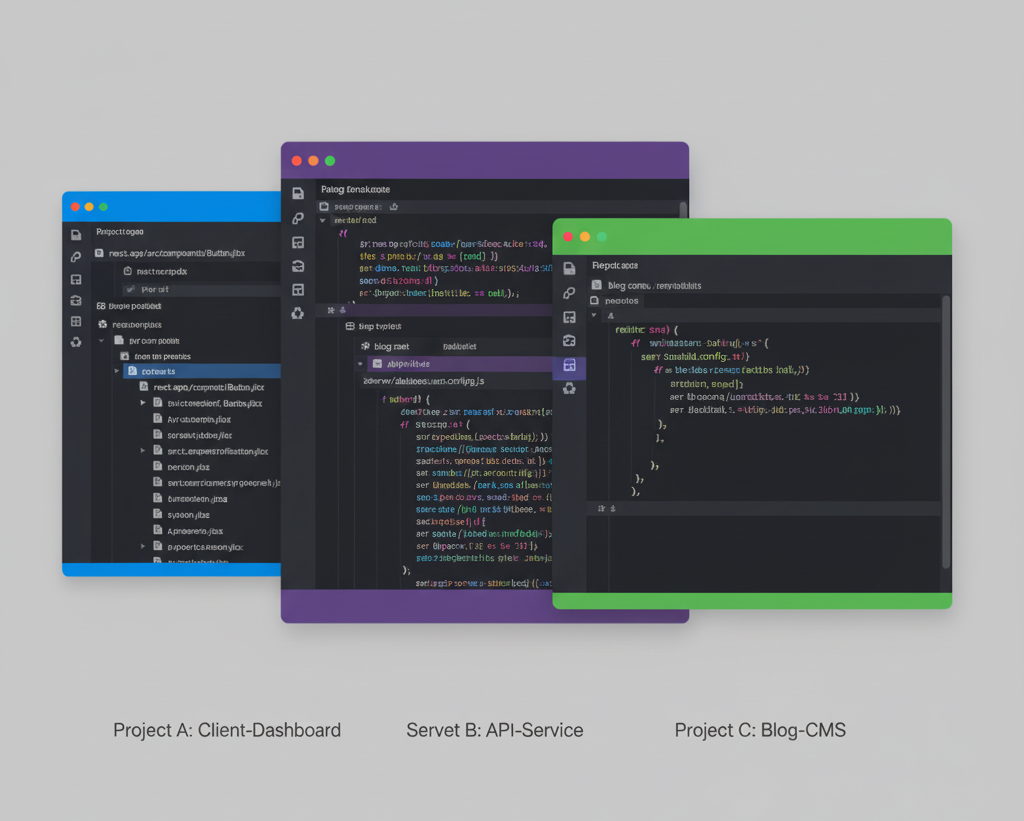Select the save file icon in the purple window sidebar
The width and height of the screenshot is (1024, 821).
pos(298,193)
